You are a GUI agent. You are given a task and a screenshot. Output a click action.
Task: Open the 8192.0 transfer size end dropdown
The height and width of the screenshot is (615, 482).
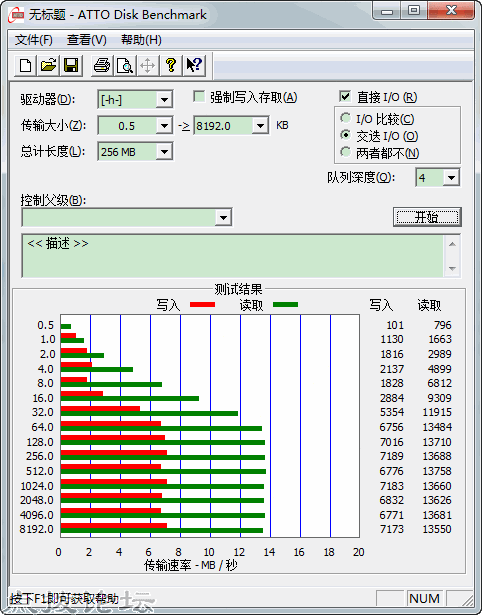pyautogui.click(x=260, y=126)
